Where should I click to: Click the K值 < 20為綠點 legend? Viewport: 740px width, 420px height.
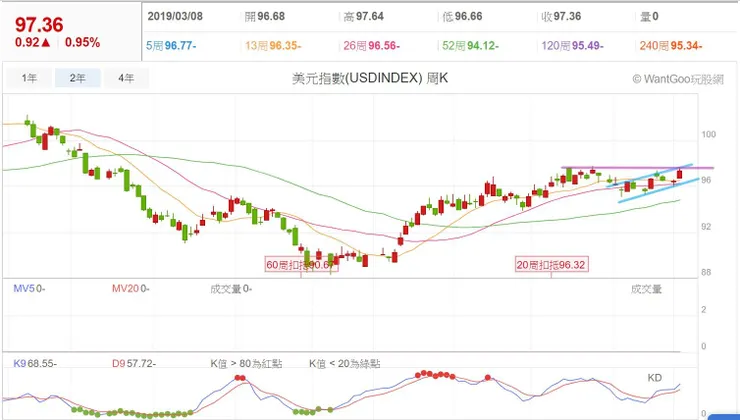[345, 363]
